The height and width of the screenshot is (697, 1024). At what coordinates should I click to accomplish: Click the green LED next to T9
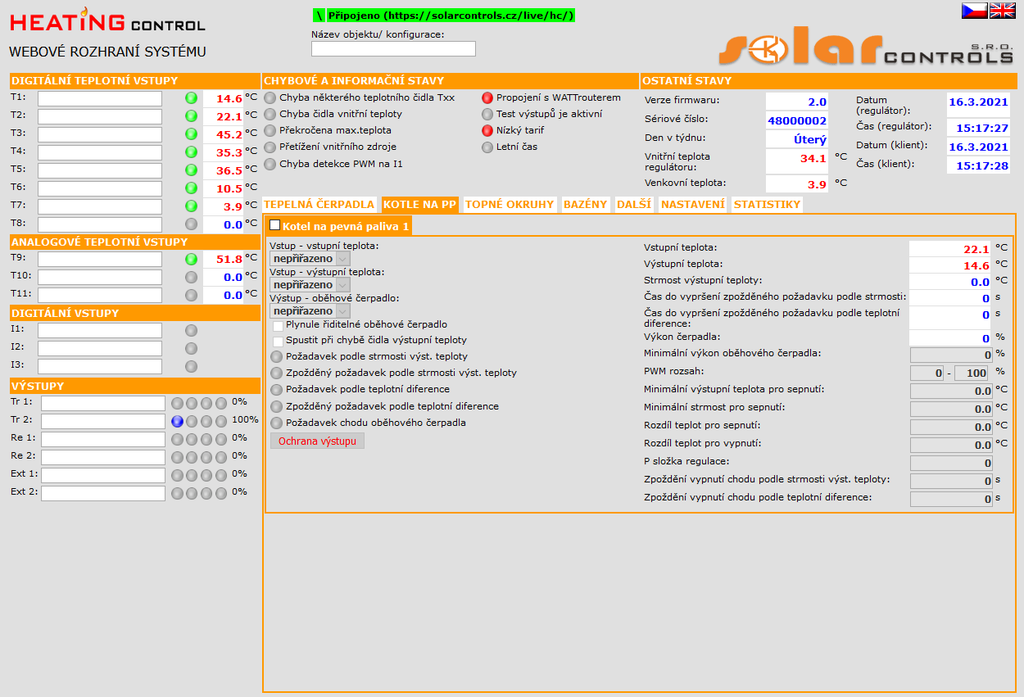[x=191, y=259]
